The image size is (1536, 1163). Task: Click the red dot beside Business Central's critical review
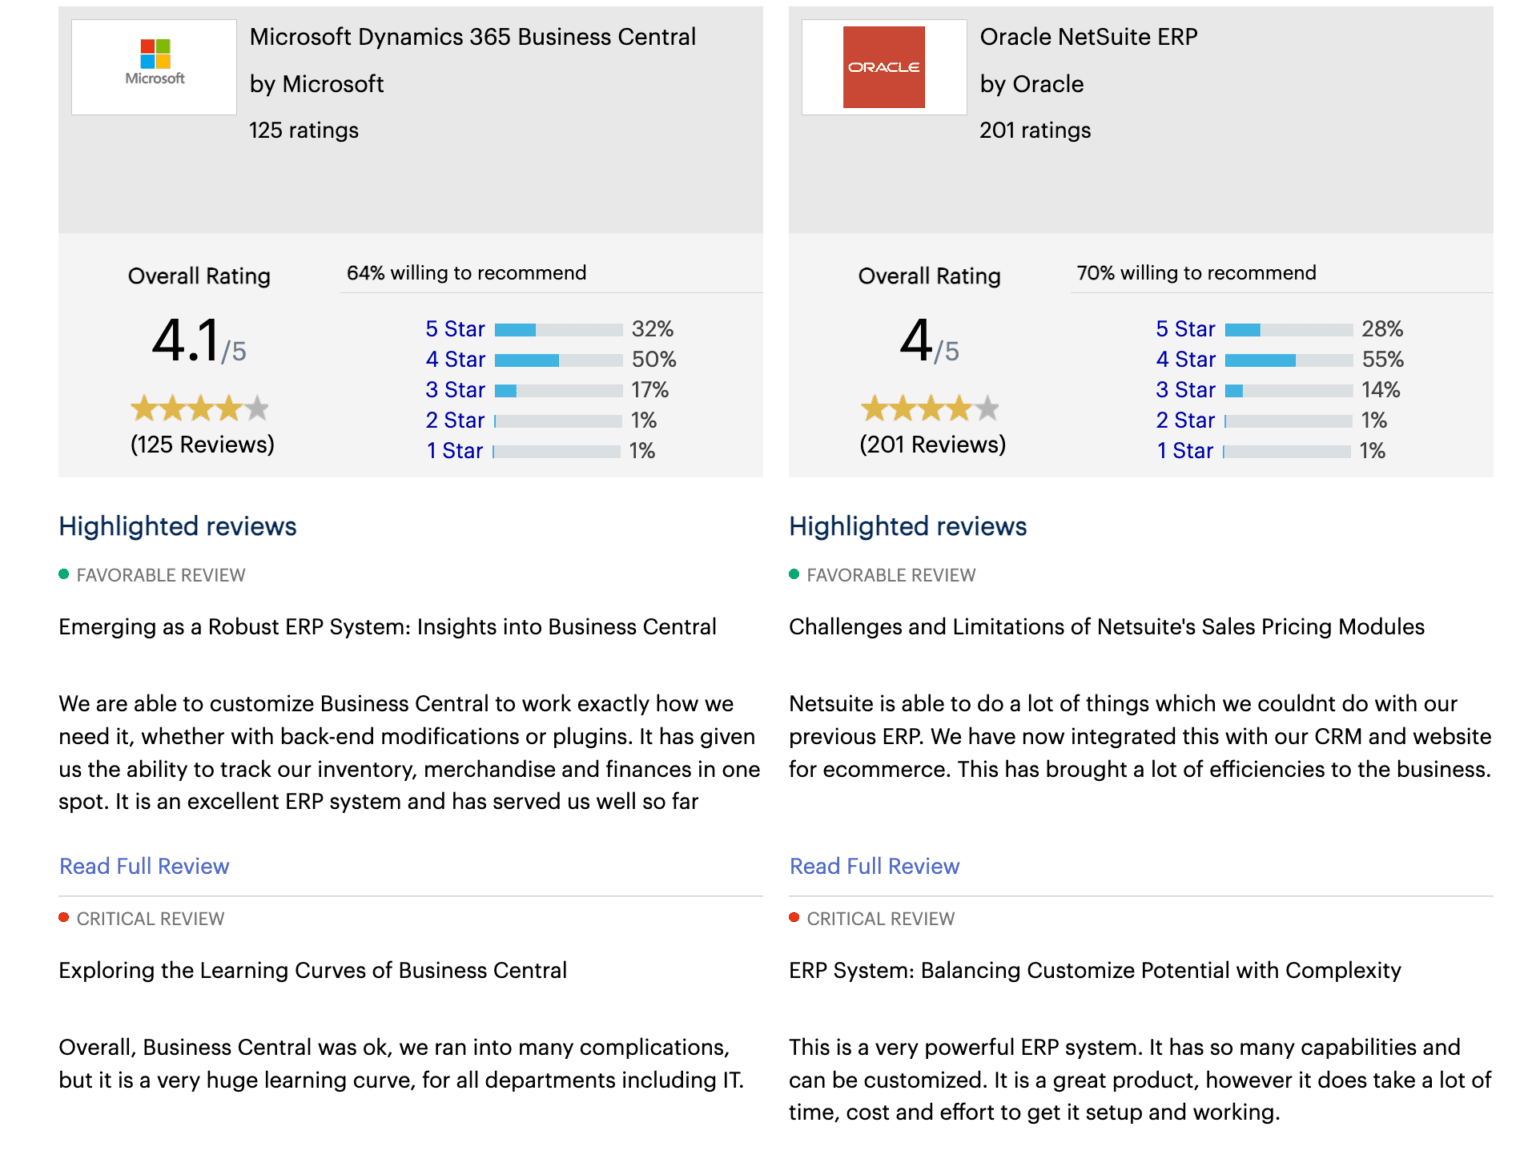coord(64,917)
